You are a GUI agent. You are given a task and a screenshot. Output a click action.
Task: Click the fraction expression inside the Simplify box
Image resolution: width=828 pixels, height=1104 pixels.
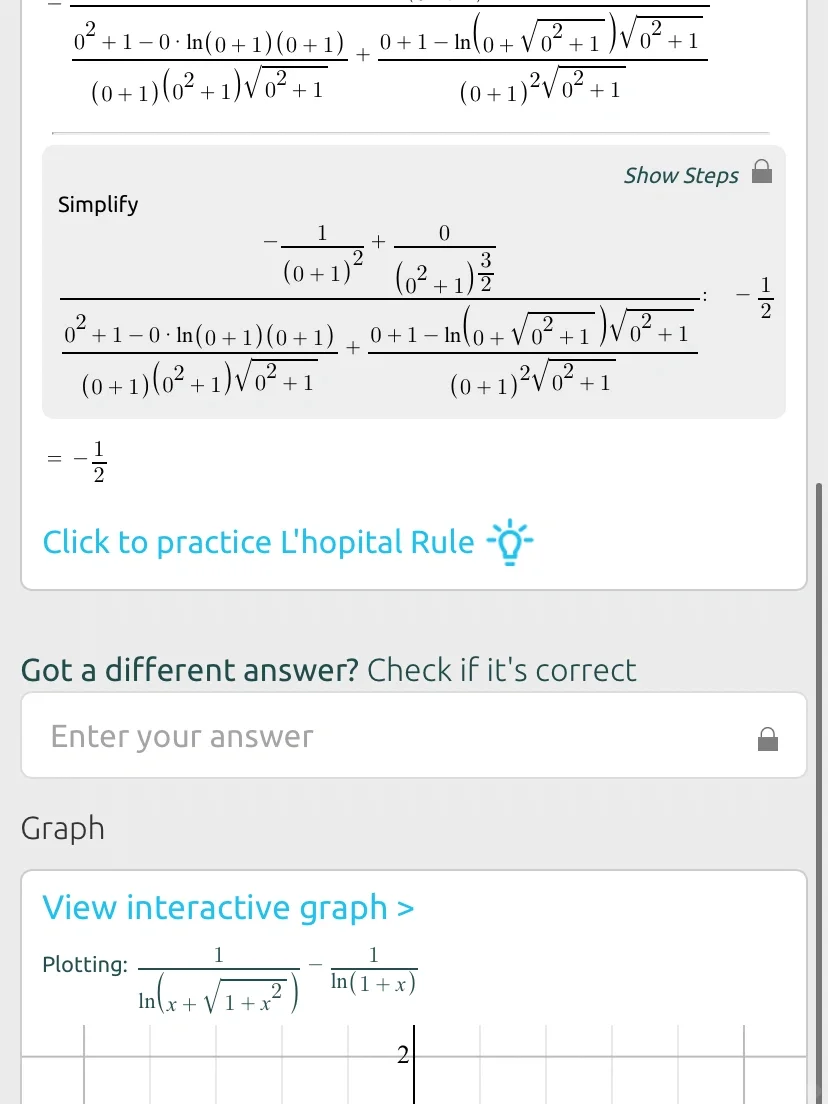click(x=380, y=306)
